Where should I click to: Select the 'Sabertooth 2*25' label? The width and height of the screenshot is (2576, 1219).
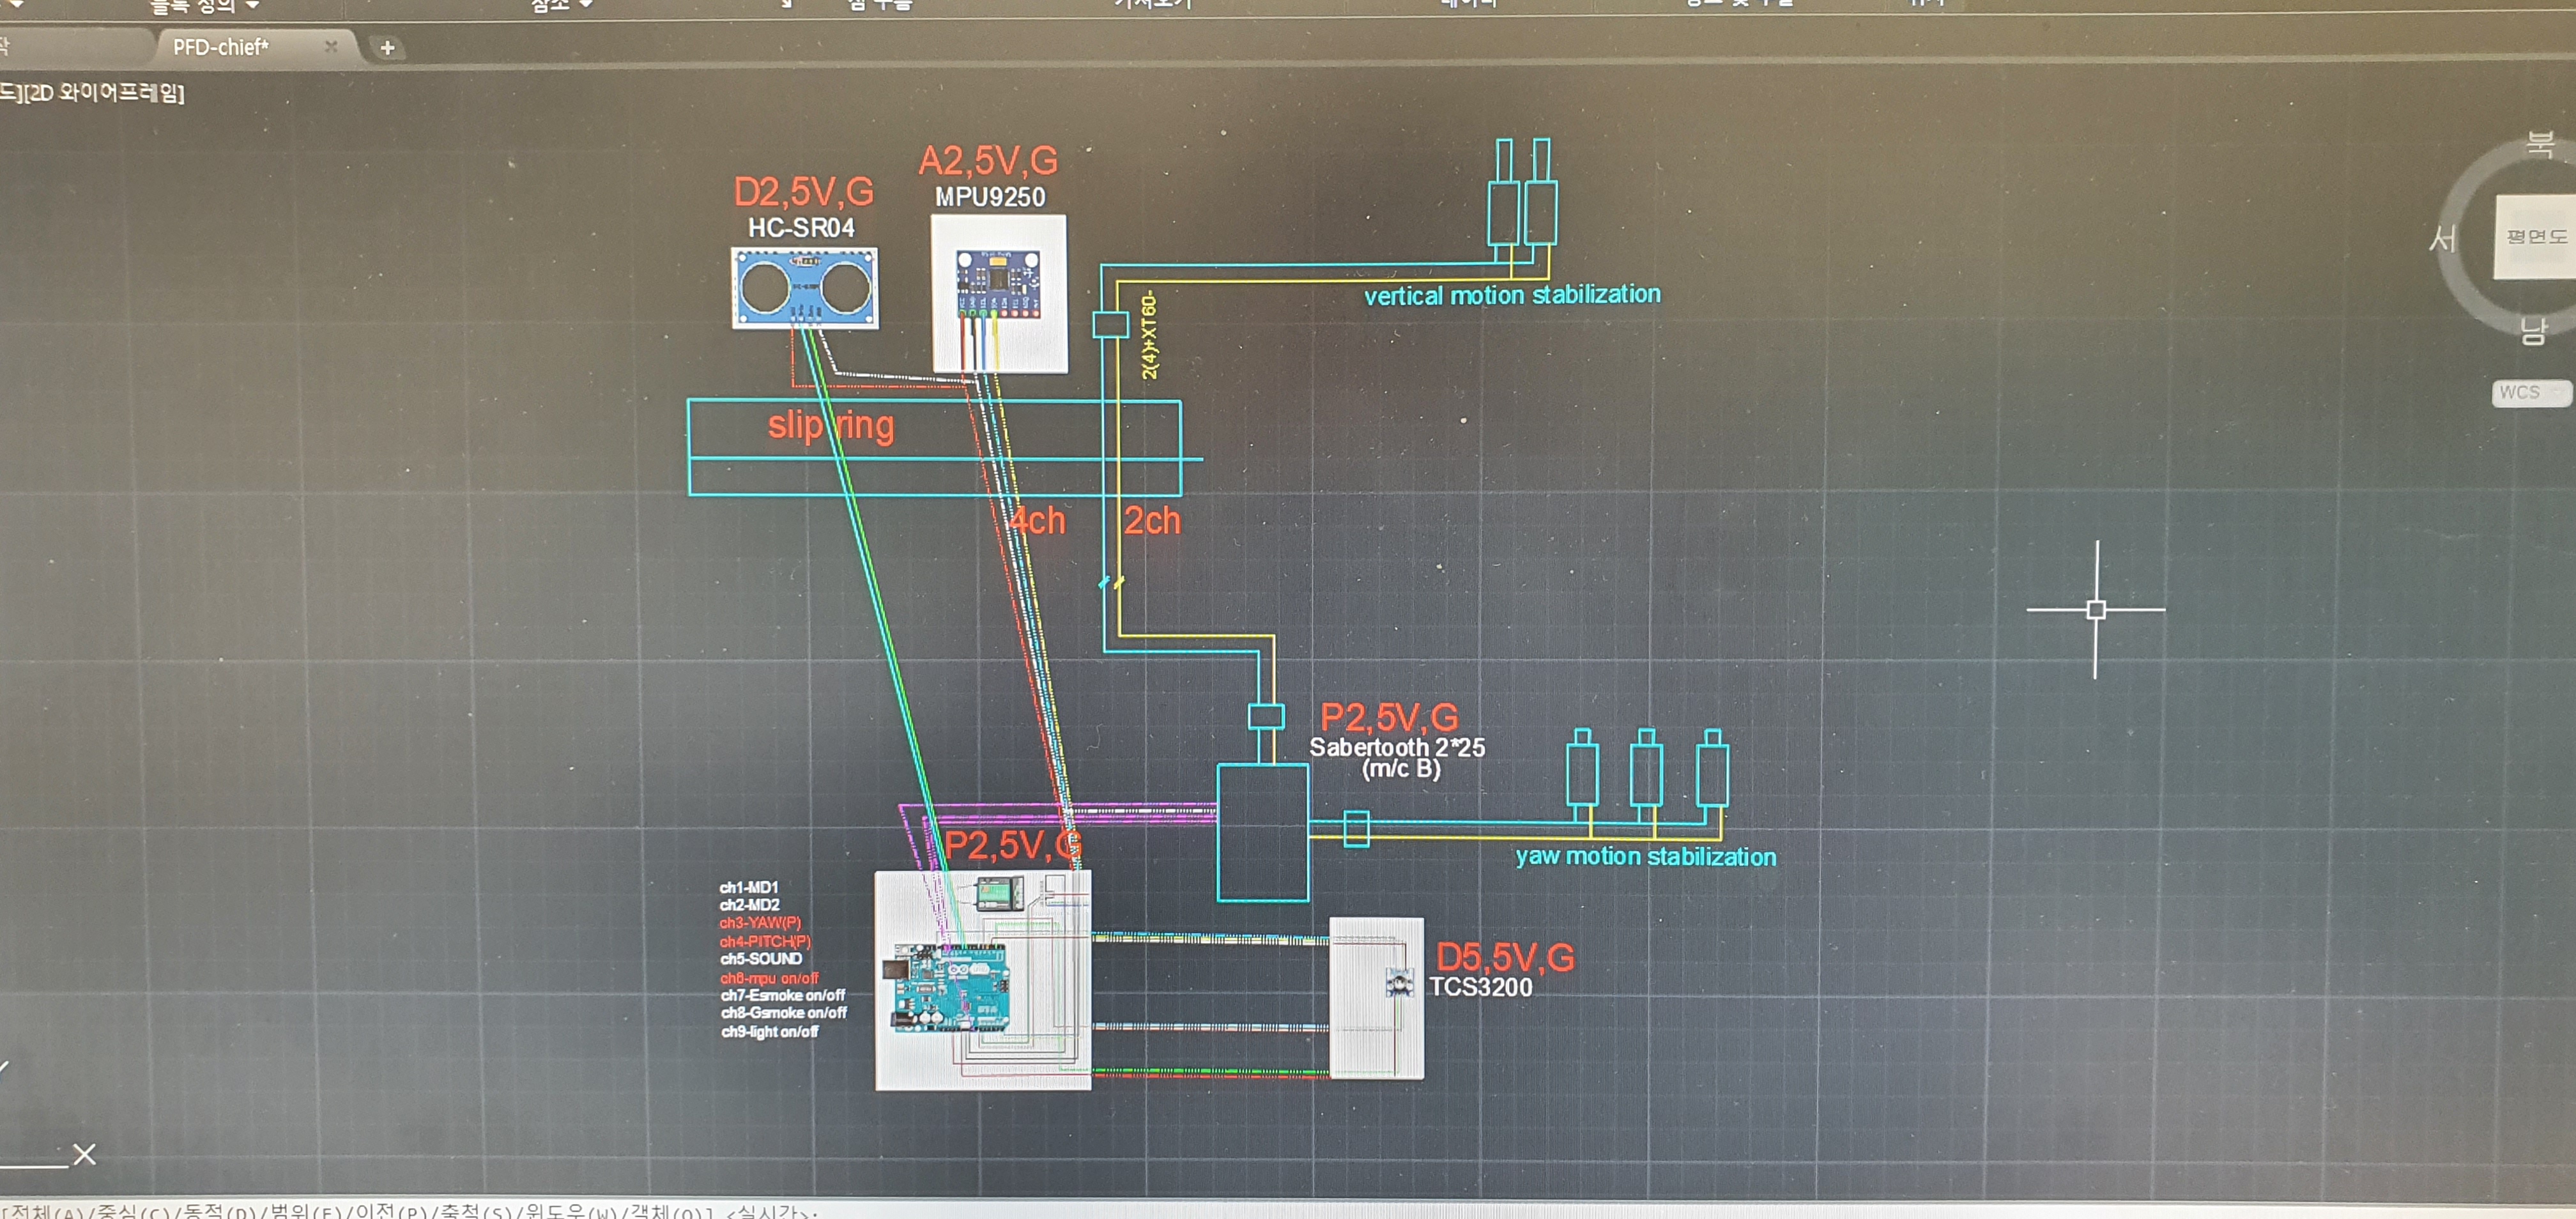1397,747
